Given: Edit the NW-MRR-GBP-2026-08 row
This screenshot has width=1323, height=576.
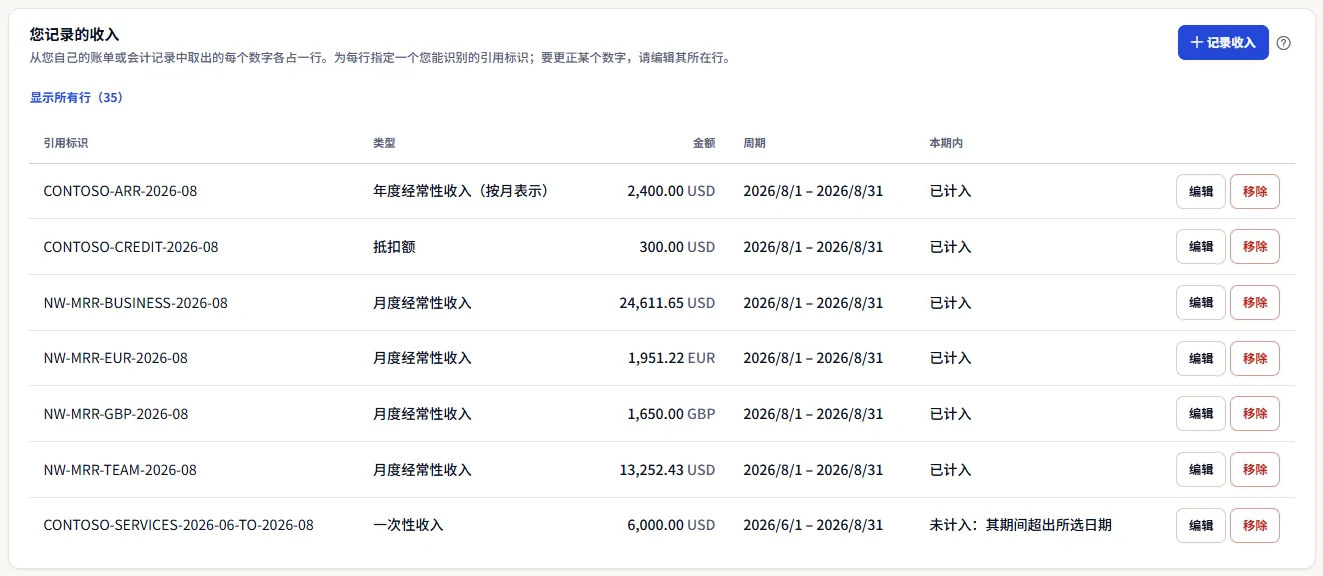Looking at the screenshot, I should [1201, 414].
